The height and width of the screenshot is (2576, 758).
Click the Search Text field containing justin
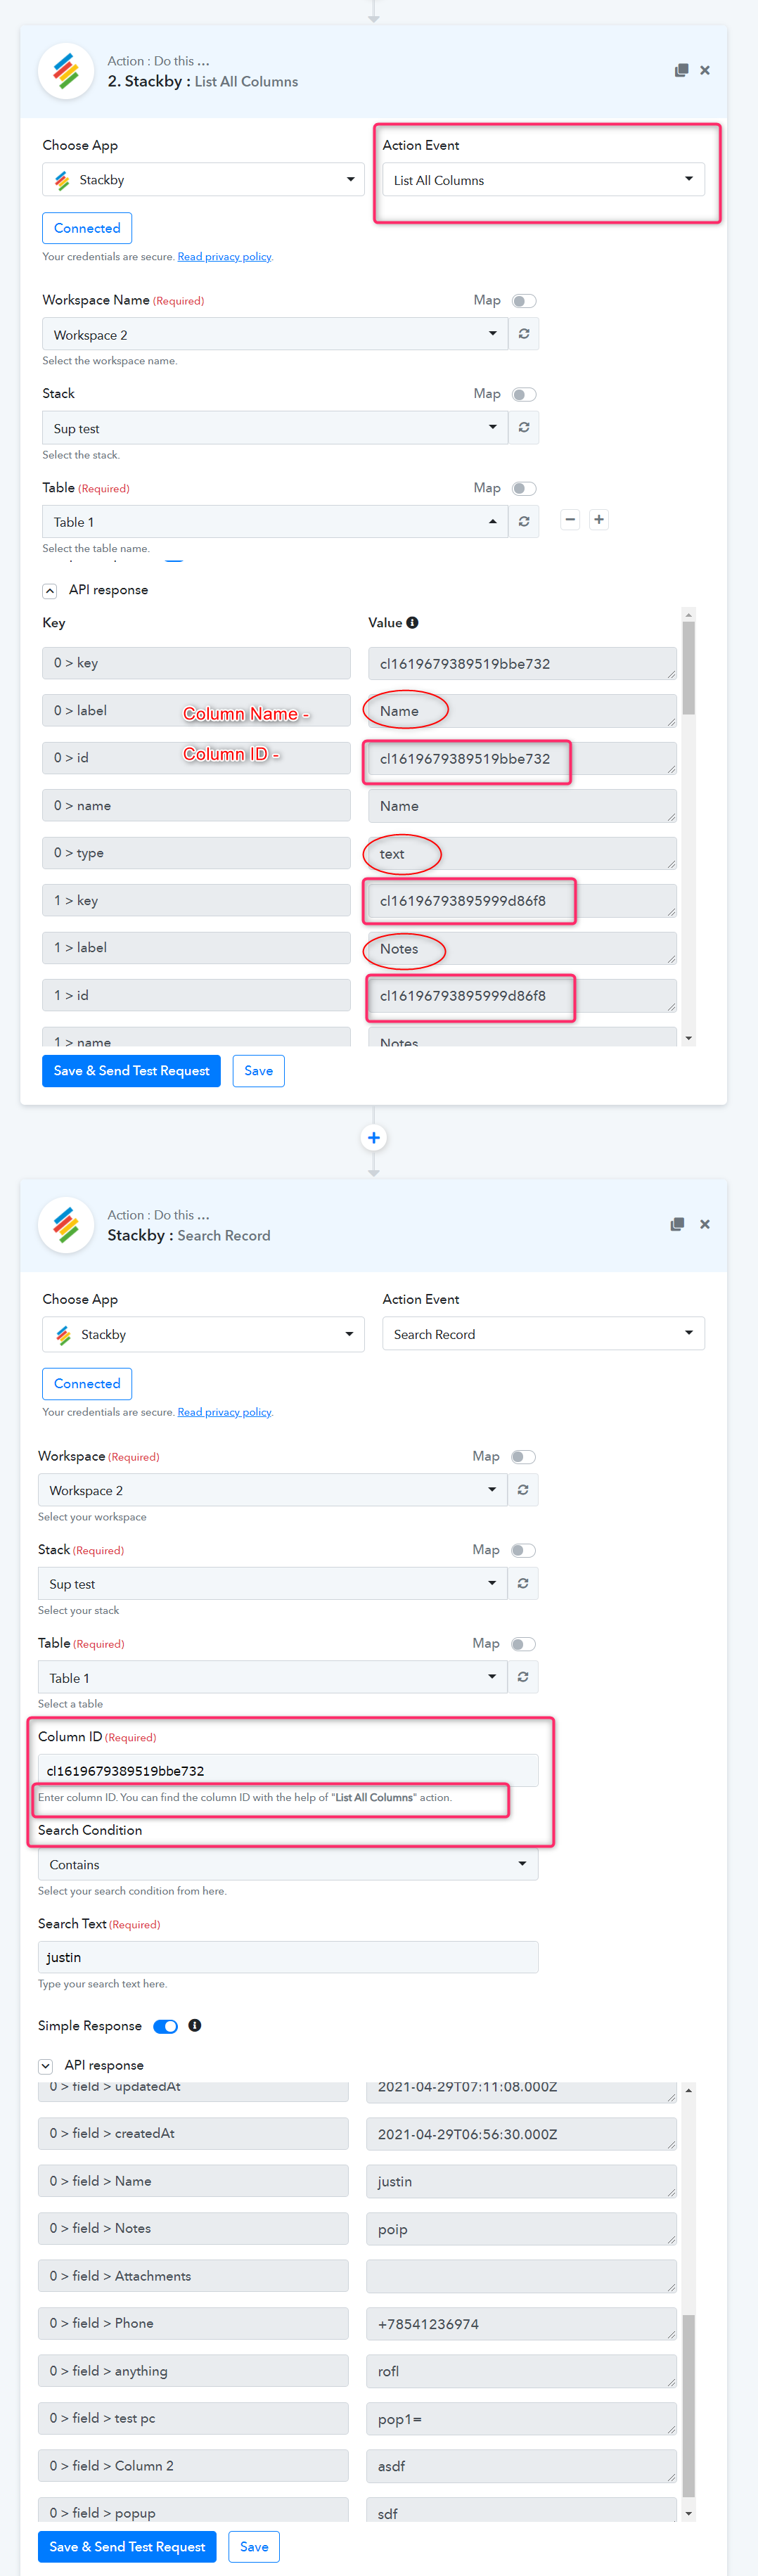pyautogui.click(x=288, y=1957)
